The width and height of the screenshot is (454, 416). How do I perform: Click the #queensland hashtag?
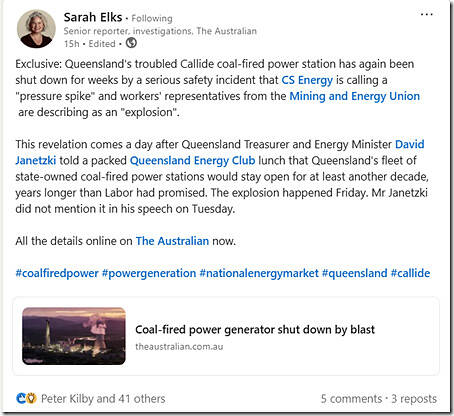point(355,273)
